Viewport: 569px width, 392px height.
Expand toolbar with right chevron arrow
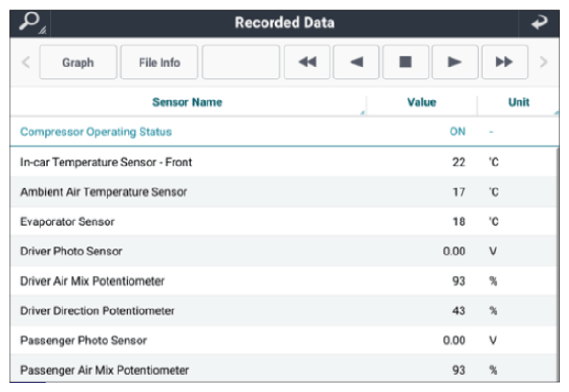pos(543,62)
